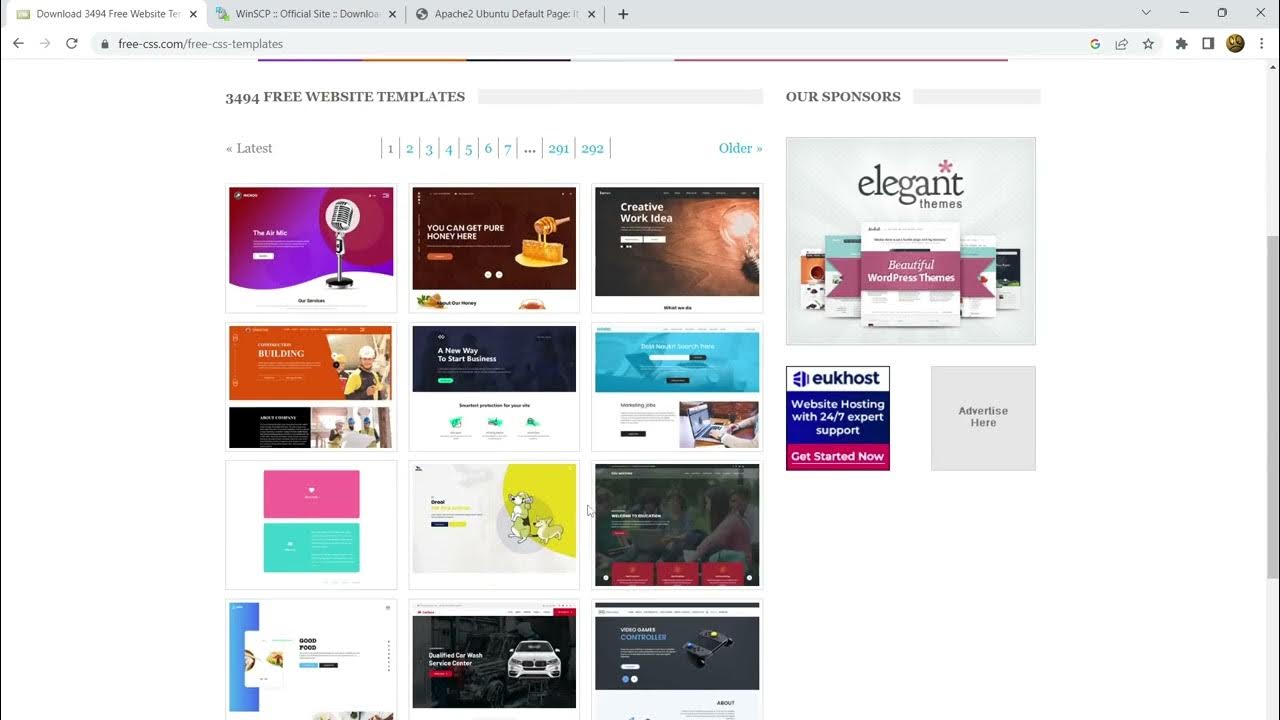Open A New Way To Start Business template

[494, 386]
